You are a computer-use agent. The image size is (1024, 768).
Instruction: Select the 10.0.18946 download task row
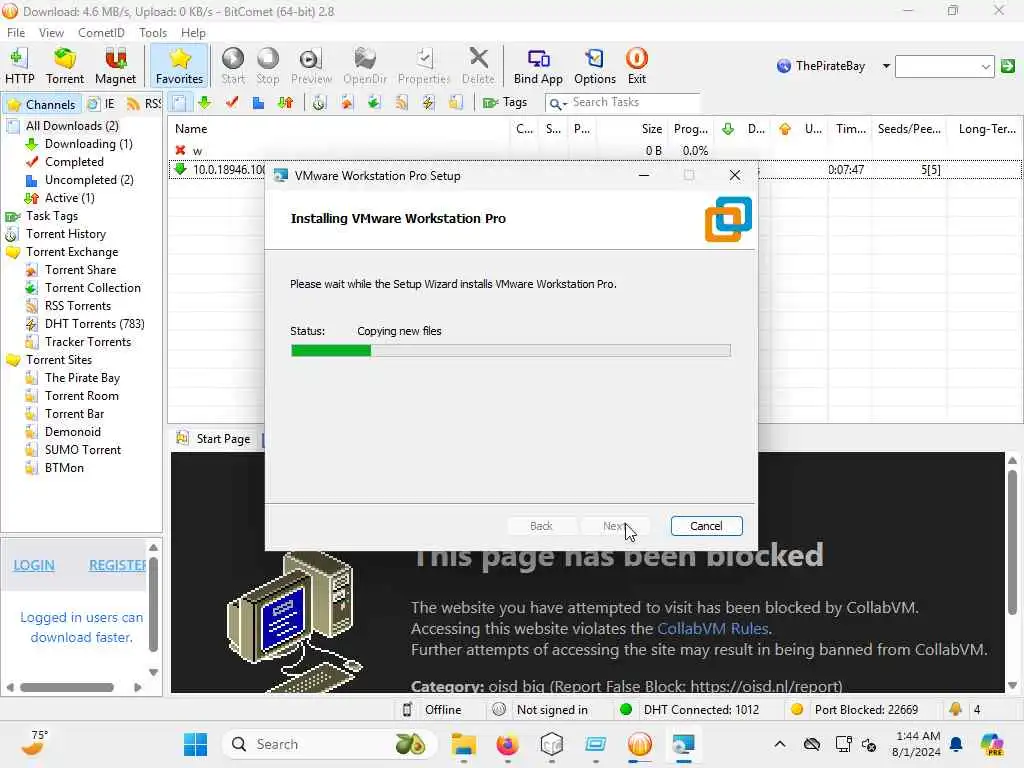point(594,170)
